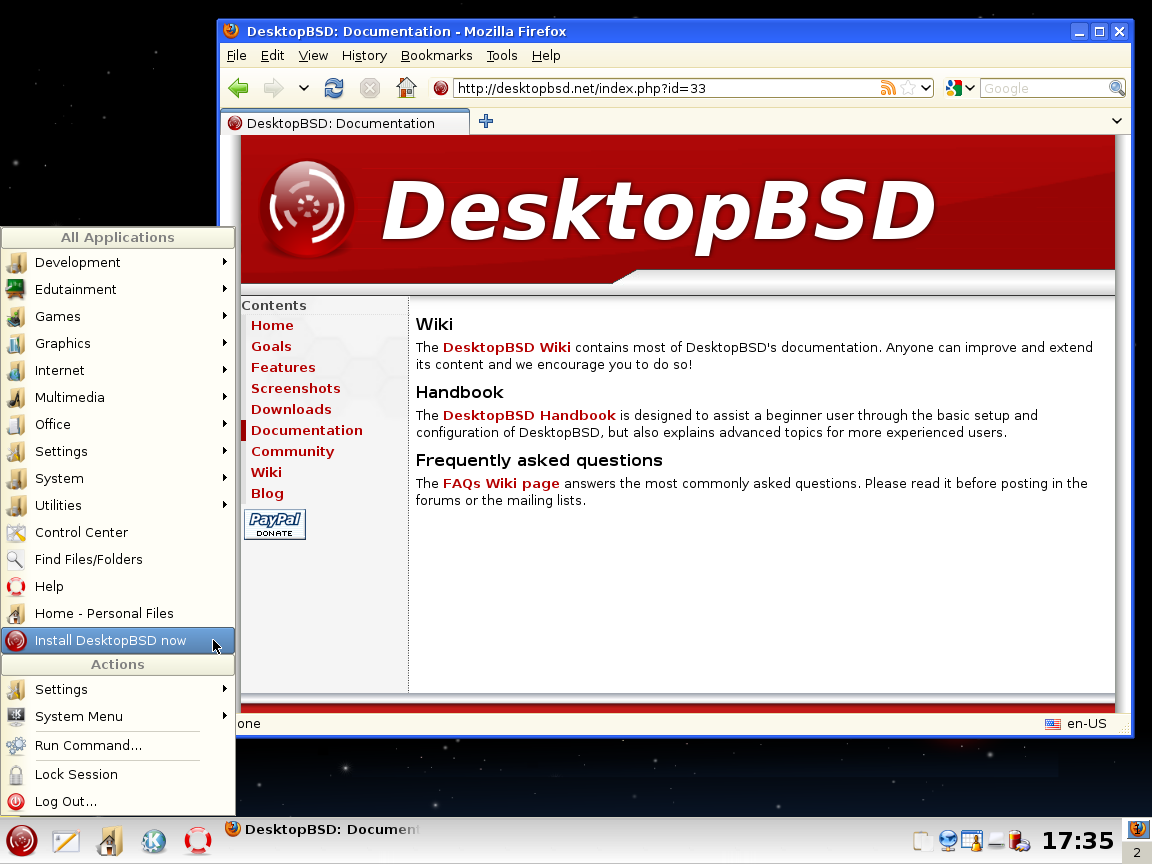Go to the Firefox home page icon
The width and height of the screenshot is (1152, 864).
click(406, 88)
